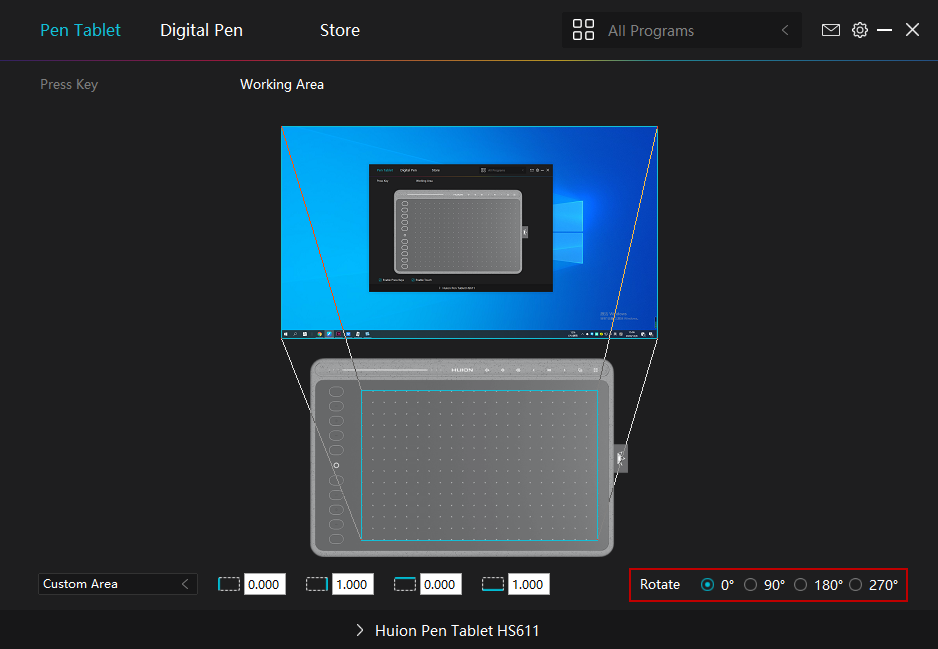Select the 270° rotate option
This screenshot has height=649, width=938.
855,584
